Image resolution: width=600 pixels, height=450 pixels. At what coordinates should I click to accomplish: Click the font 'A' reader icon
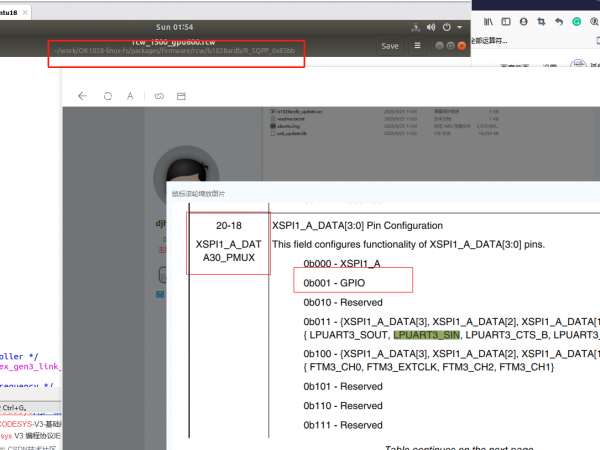click(130, 97)
